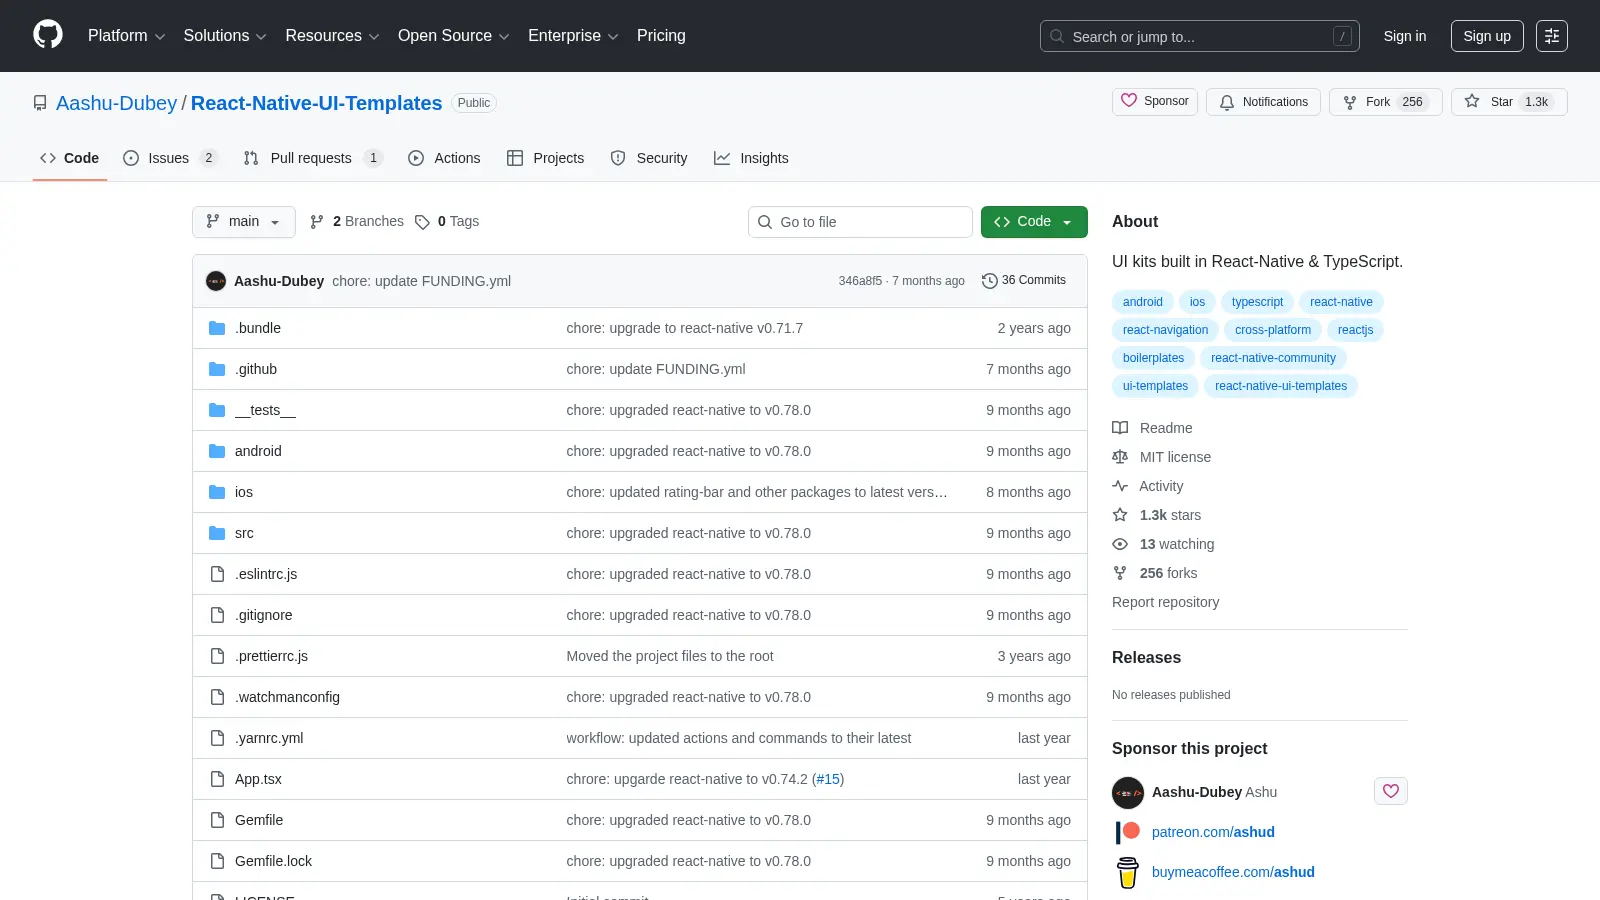Open the cross-platform topic tag
The image size is (1600, 900).
click(x=1273, y=330)
